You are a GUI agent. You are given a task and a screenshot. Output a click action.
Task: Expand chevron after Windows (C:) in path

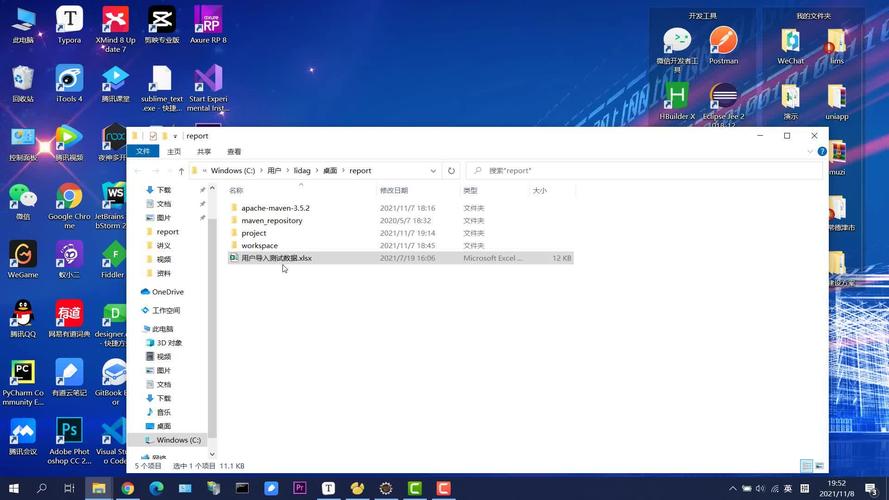tap(261, 171)
